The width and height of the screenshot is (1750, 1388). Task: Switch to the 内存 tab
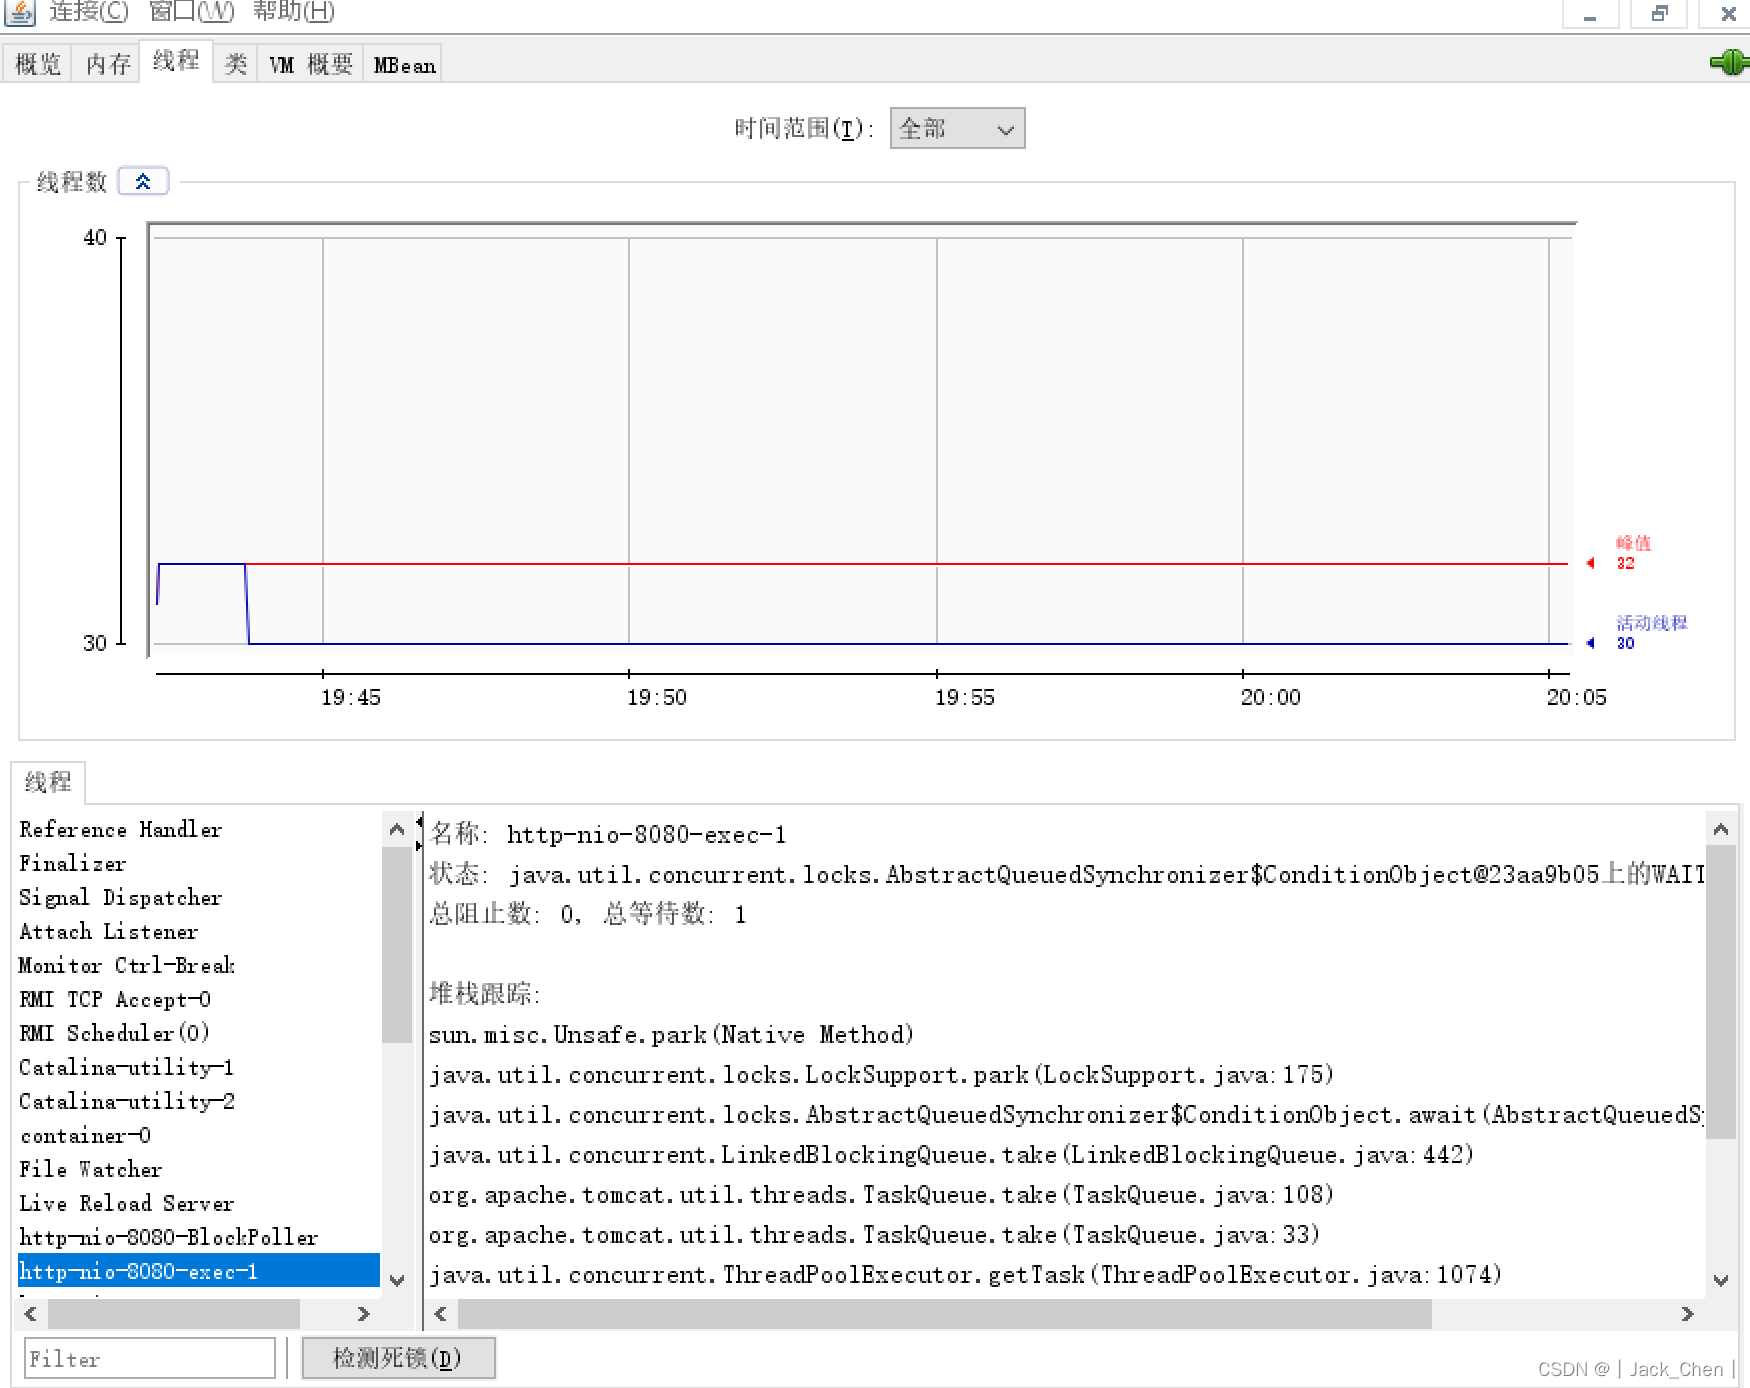tap(108, 64)
